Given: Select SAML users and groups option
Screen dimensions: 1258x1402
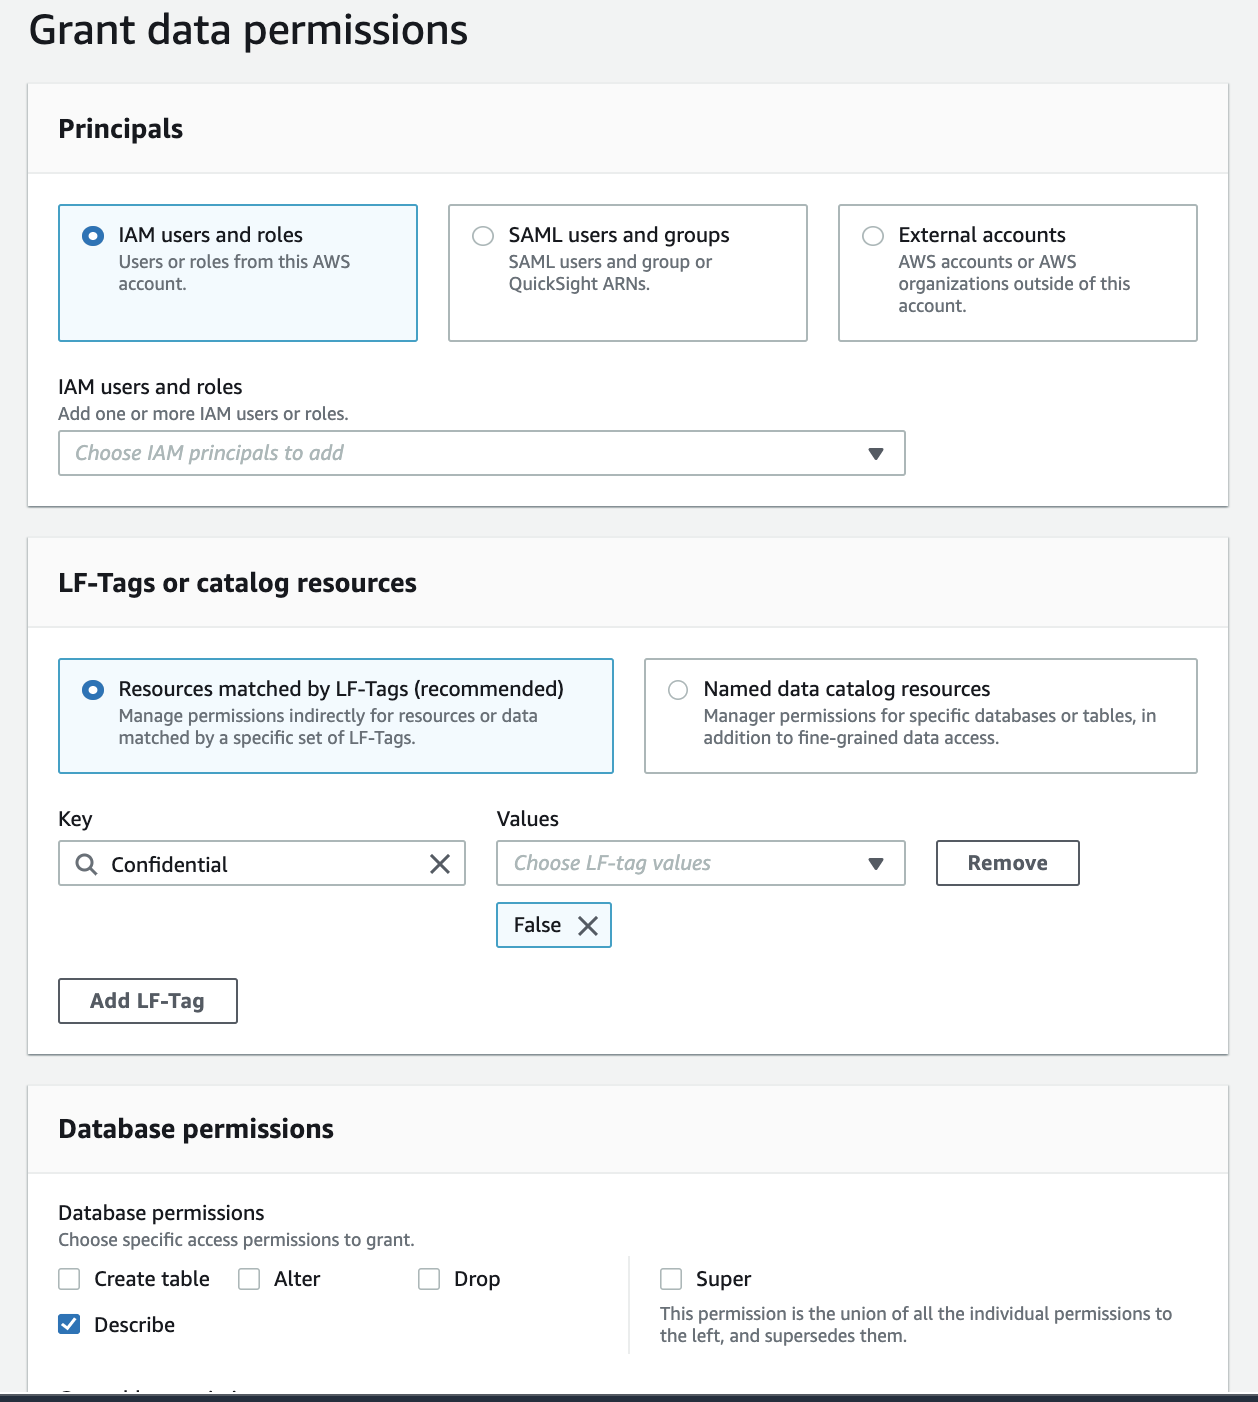Looking at the screenshot, I should point(483,236).
